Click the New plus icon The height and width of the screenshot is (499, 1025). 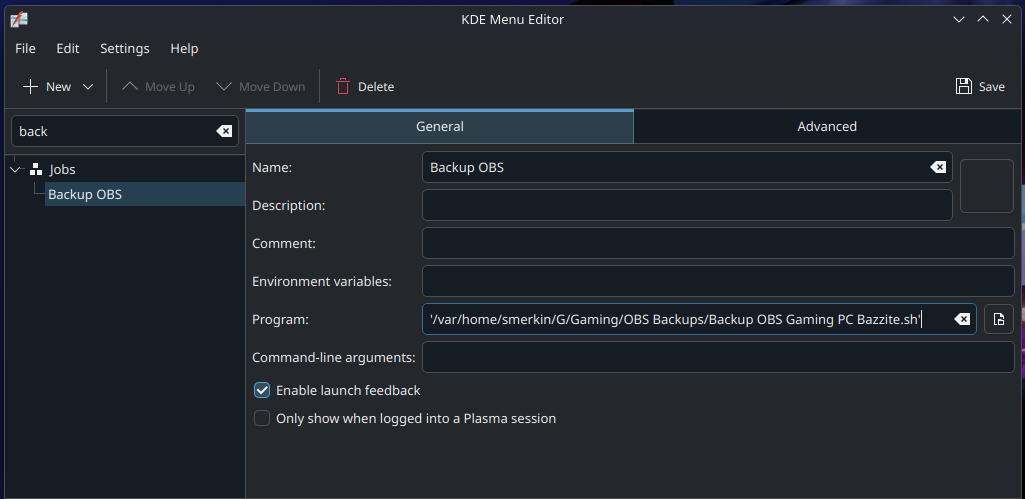click(31, 87)
